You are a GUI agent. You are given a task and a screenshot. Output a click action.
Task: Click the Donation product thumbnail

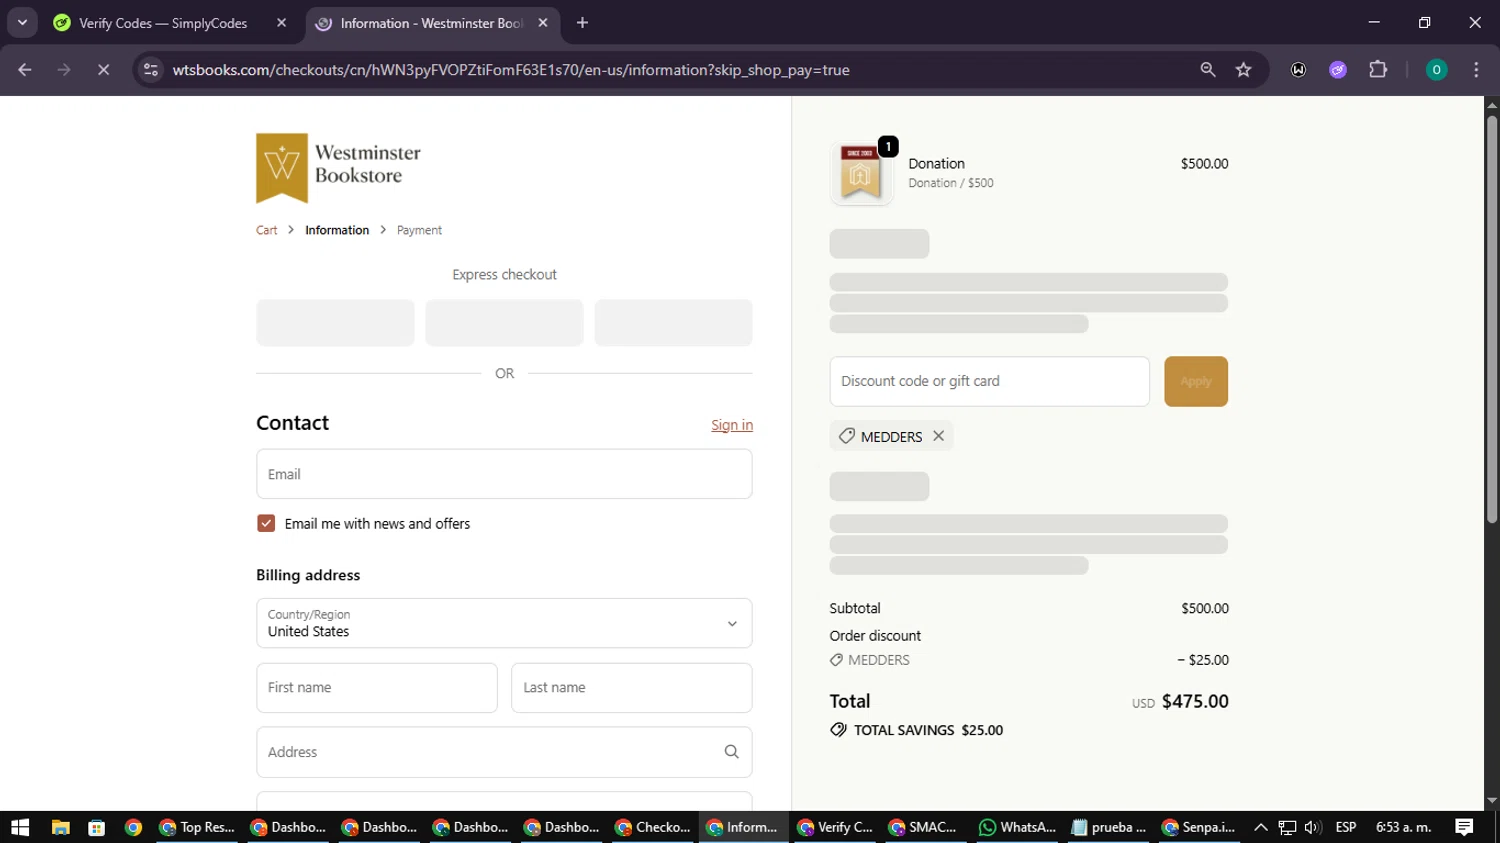pyautogui.click(x=861, y=173)
